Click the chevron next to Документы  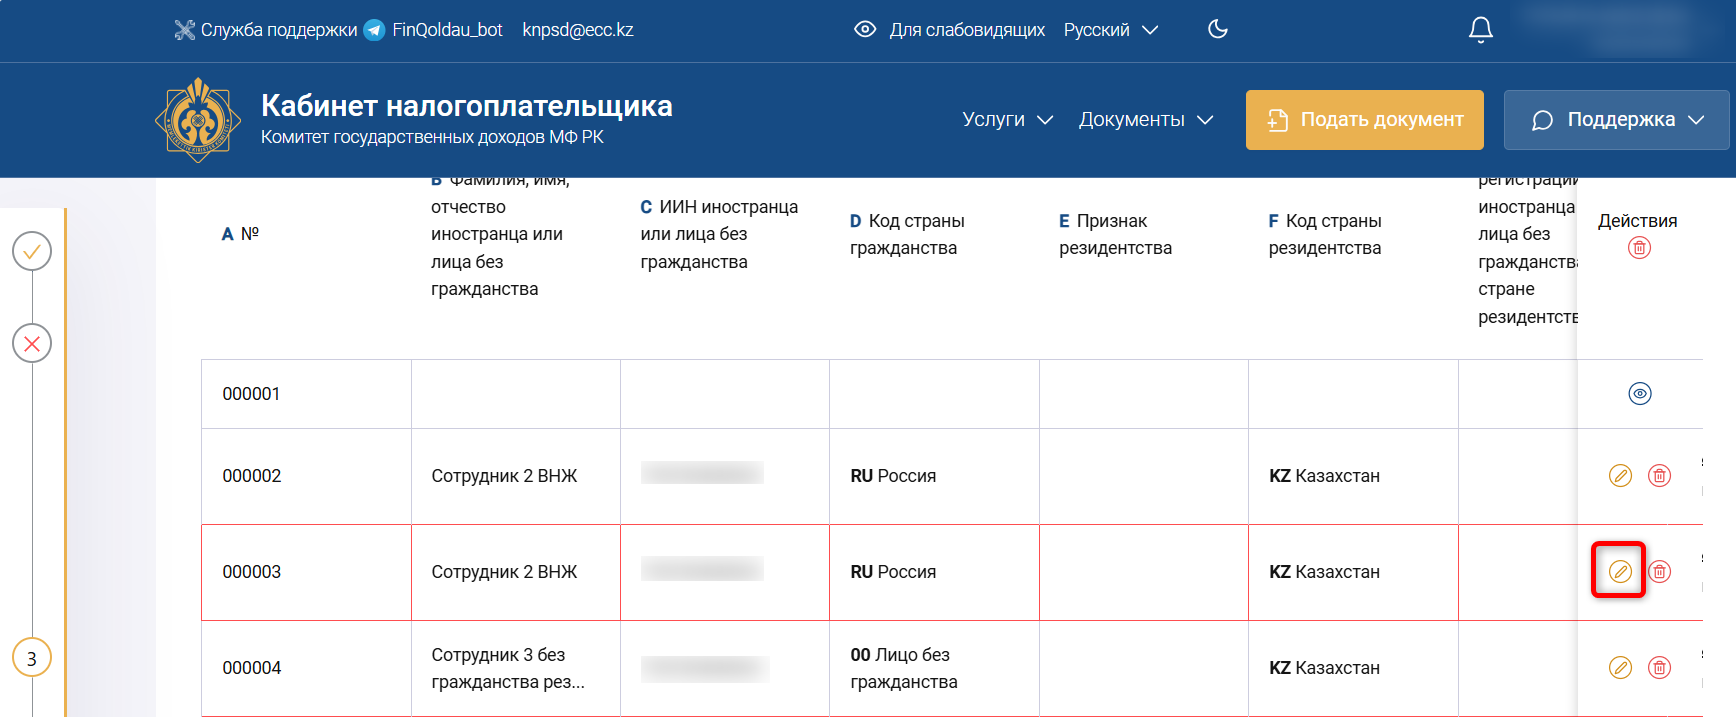coord(1205,120)
